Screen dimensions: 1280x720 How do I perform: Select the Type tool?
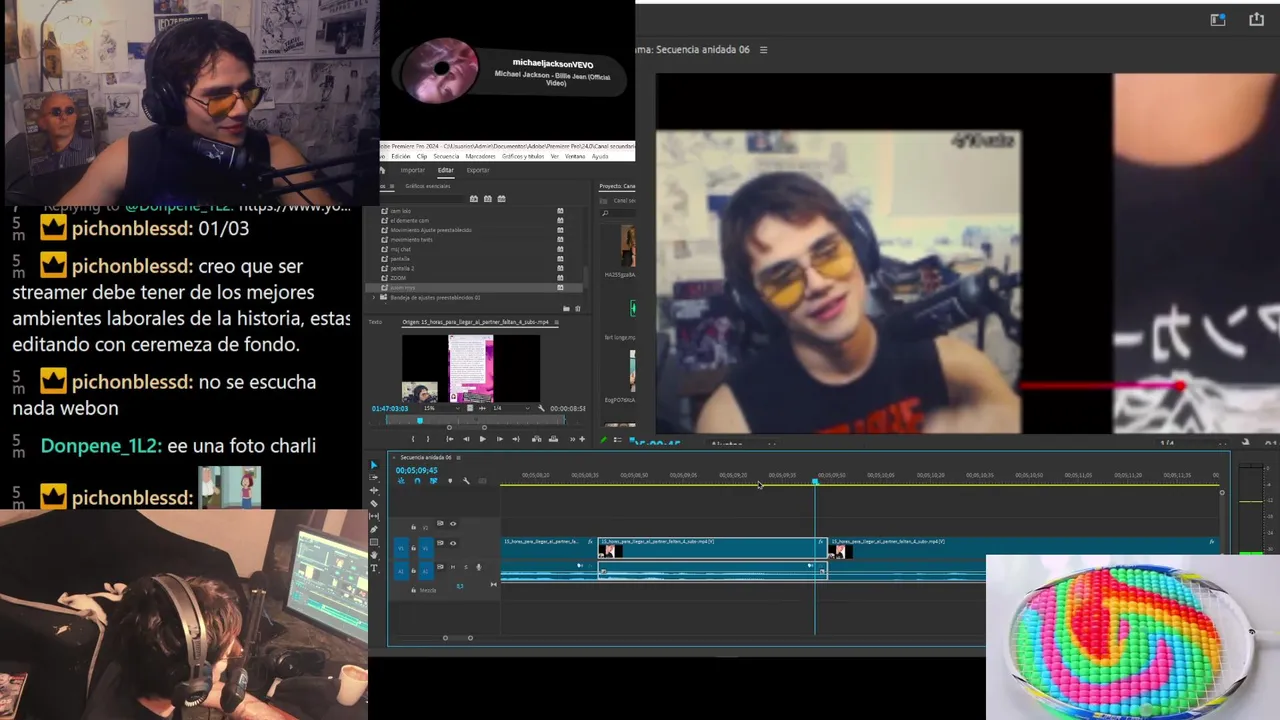374,568
